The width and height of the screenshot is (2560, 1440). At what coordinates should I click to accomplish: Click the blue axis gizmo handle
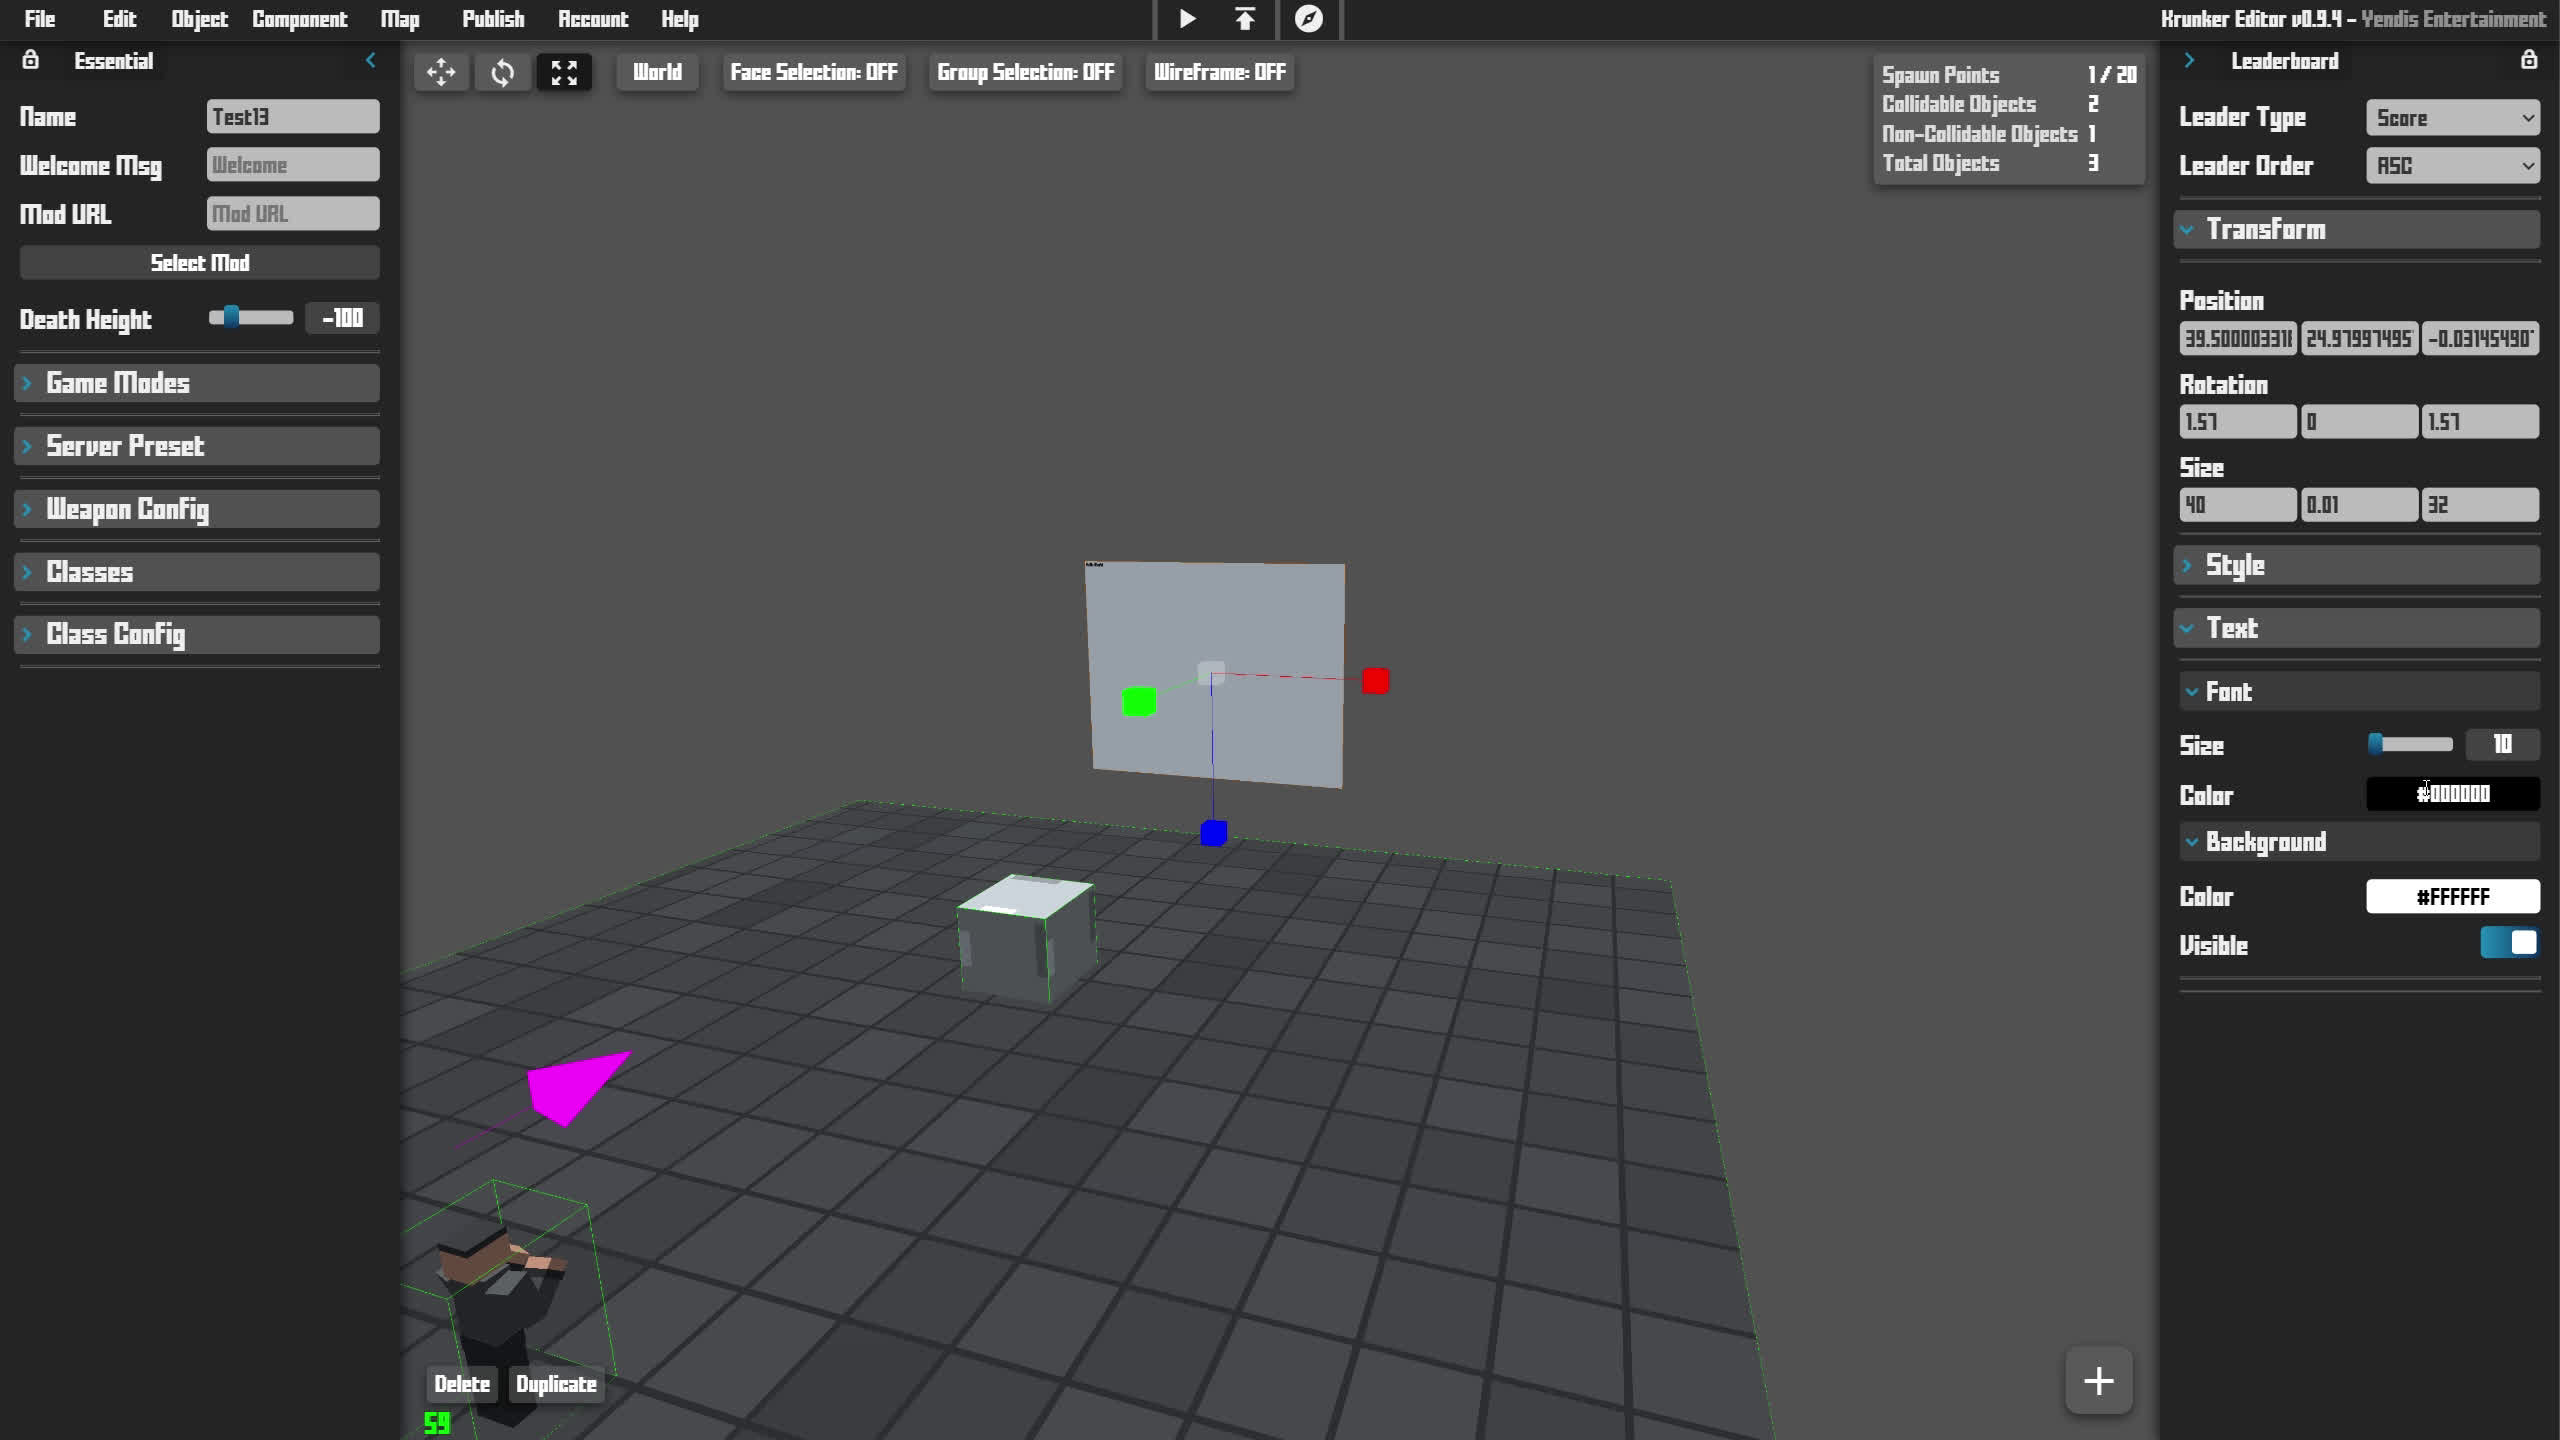[x=1213, y=833]
